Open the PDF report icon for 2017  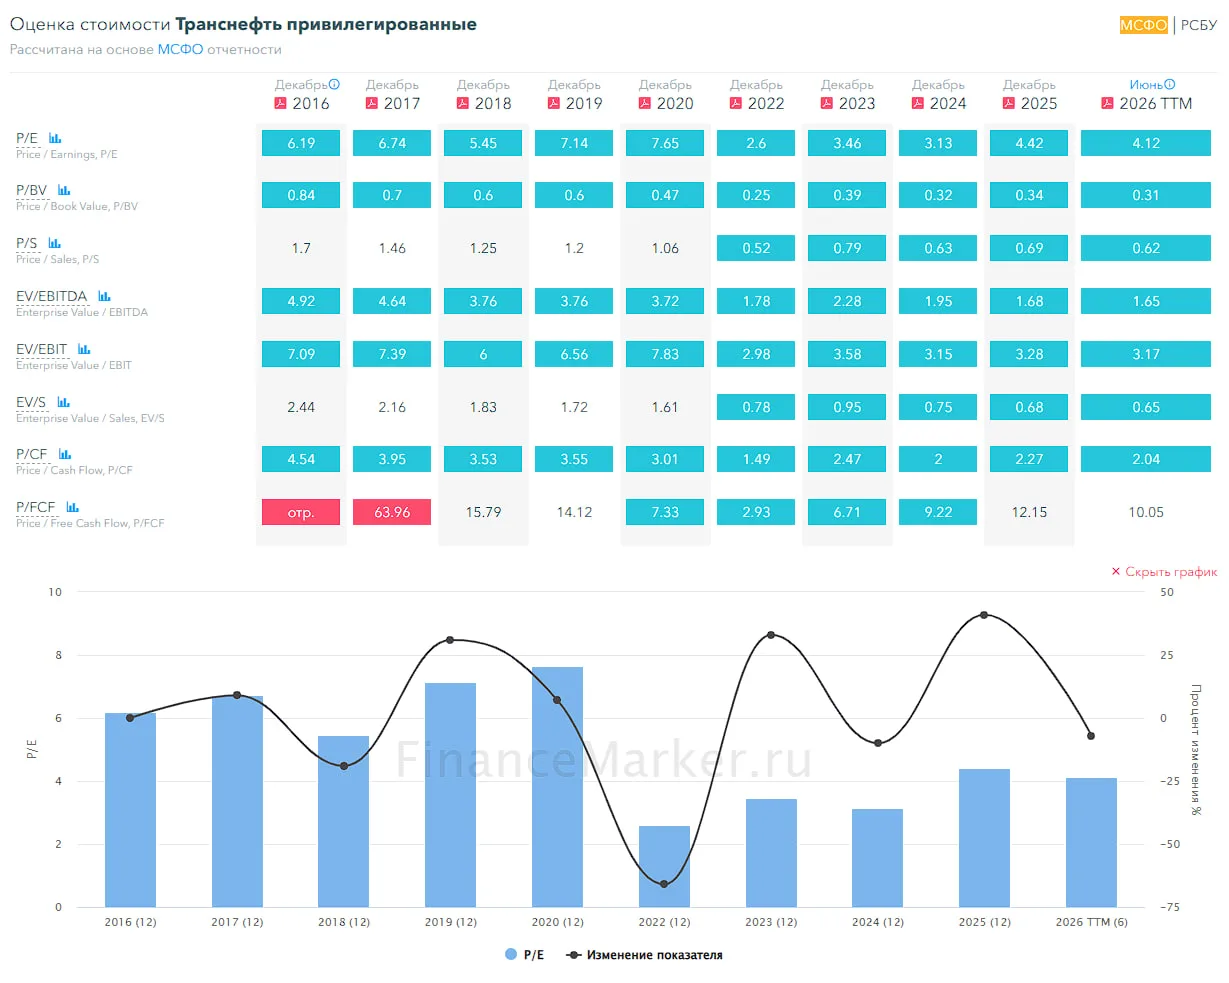(x=372, y=103)
